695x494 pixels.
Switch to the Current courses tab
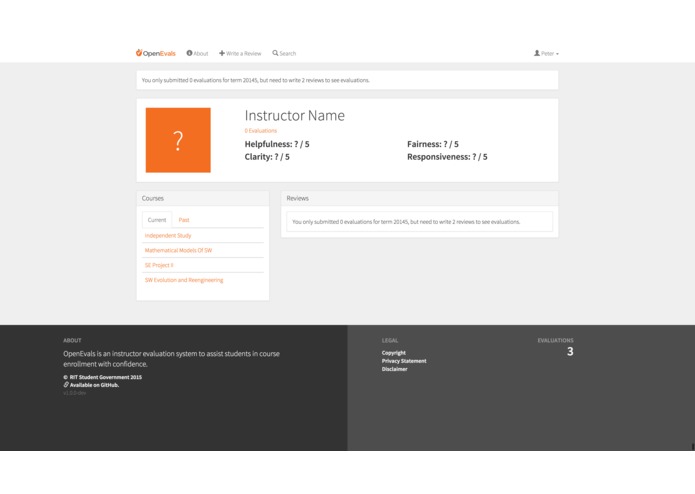tap(157, 220)
